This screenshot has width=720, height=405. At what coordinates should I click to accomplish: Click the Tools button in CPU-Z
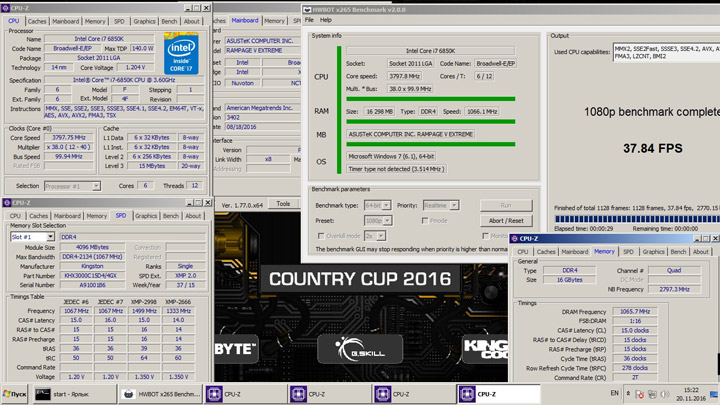point(283,204)
